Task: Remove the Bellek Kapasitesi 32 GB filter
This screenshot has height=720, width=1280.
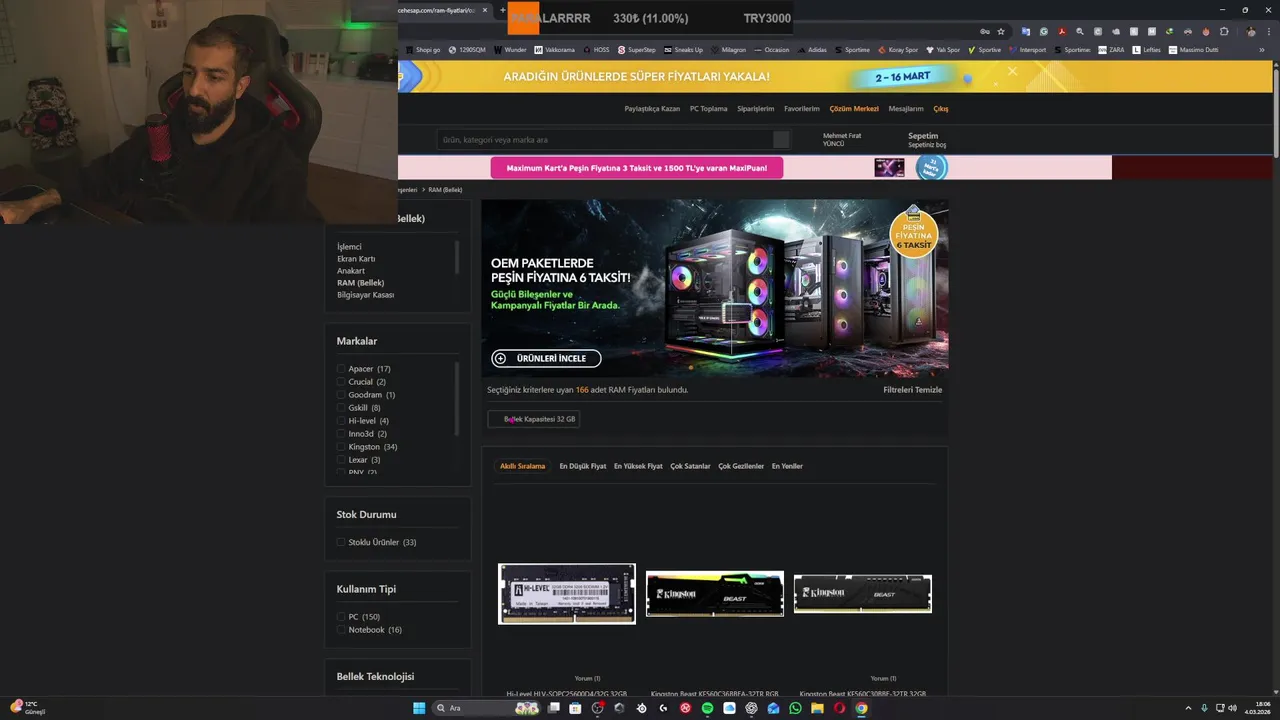Action: (x=534, y=419)
